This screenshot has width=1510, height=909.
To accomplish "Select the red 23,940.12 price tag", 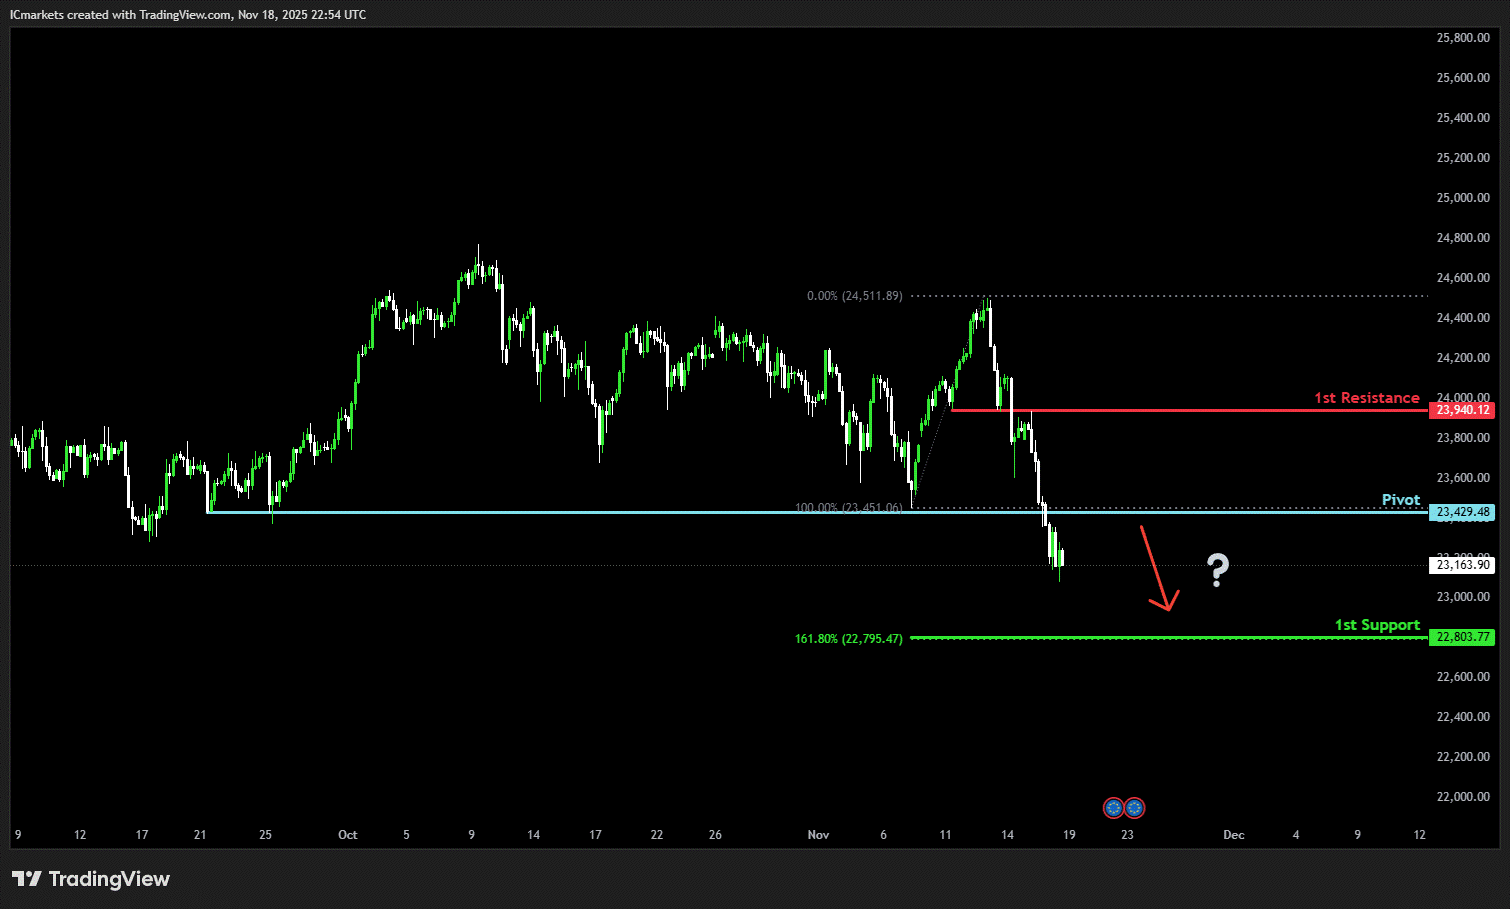I will point(1462,410).
